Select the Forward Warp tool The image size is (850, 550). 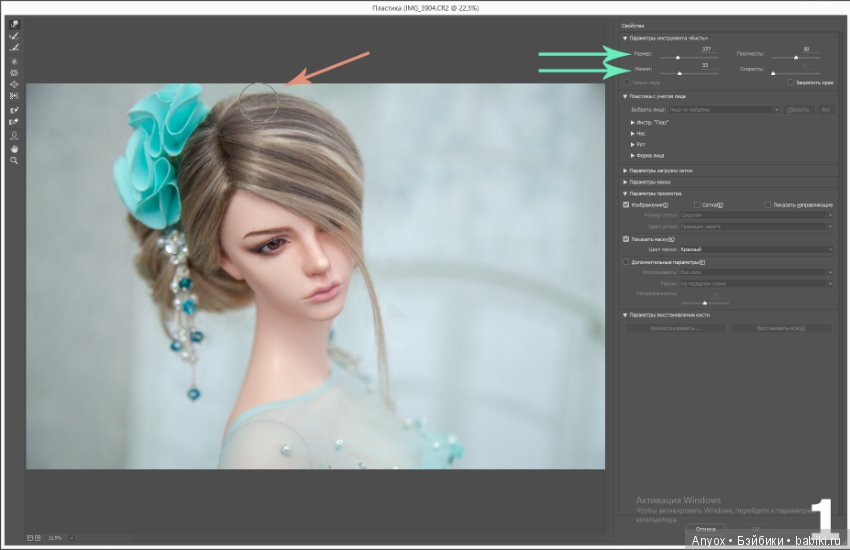click(x=14, y=24)
